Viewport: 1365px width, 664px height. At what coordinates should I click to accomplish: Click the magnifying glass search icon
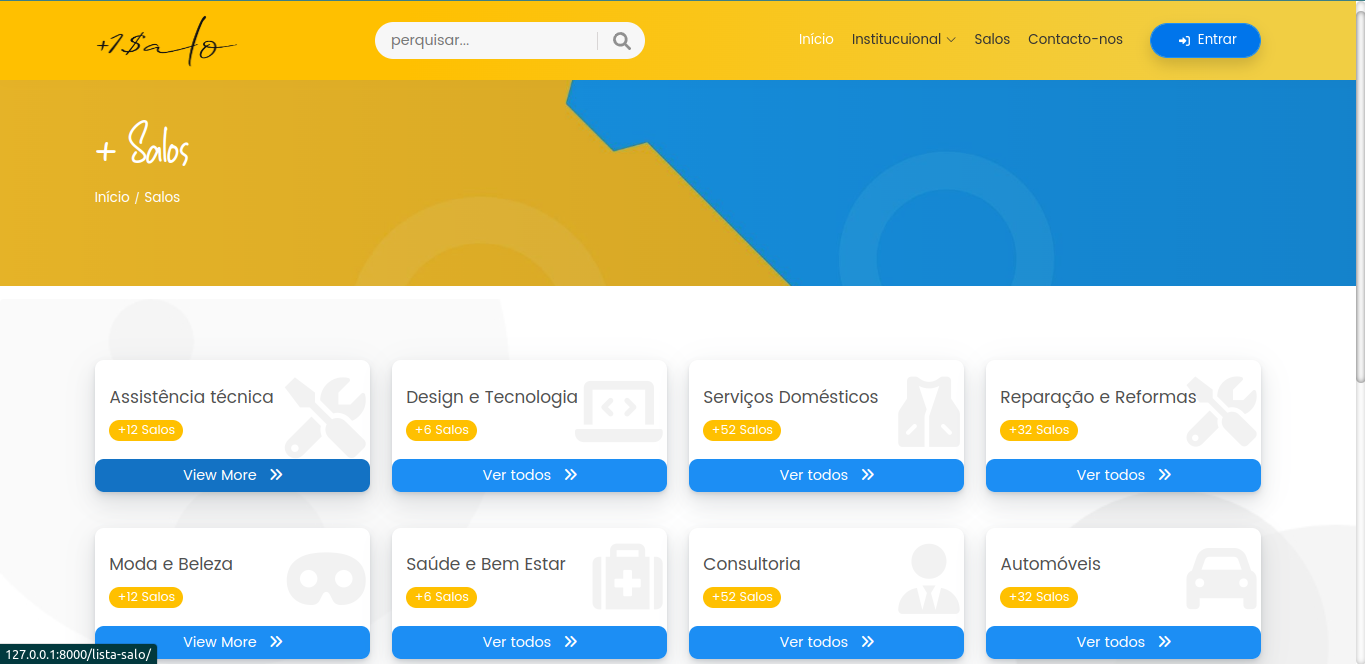(621, 41)
